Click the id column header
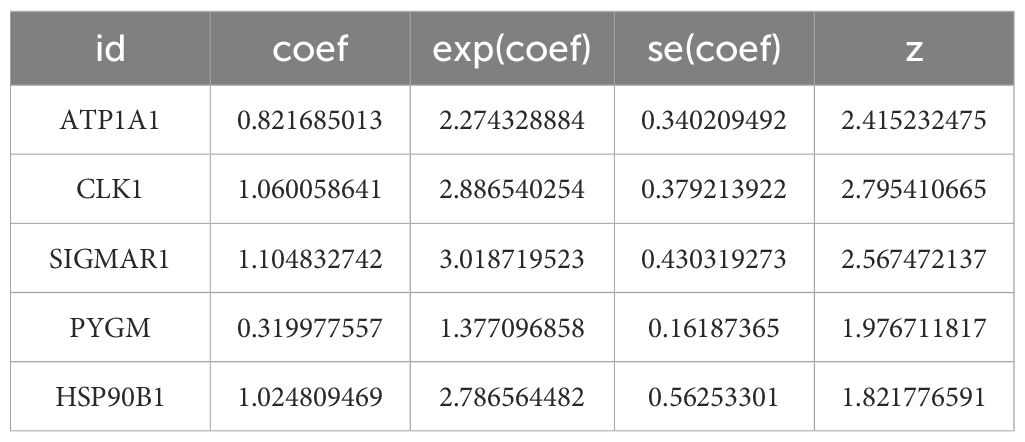Screen dimensions: 1025x442 [109, 49]
